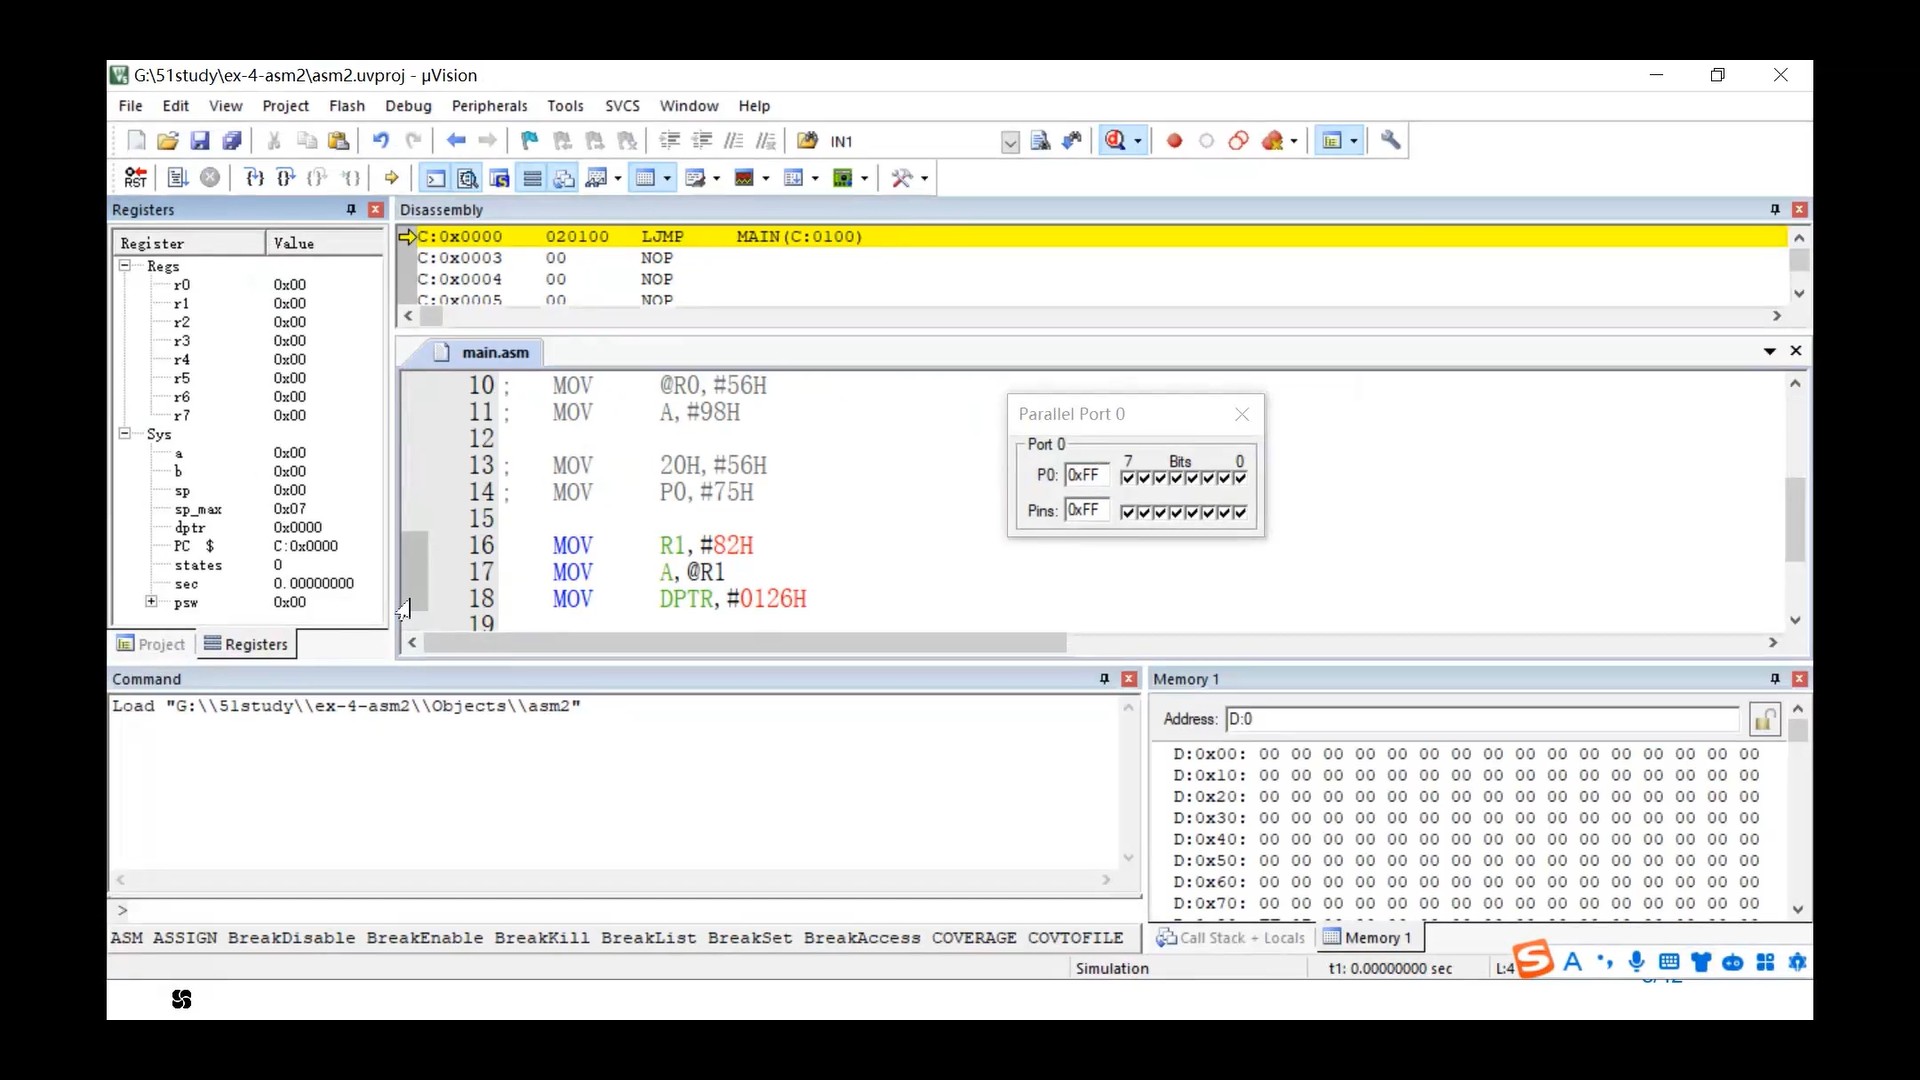Viewport: 1920px width, 1080px height.
Task: Switch to the Project tab
Action: 151,644
